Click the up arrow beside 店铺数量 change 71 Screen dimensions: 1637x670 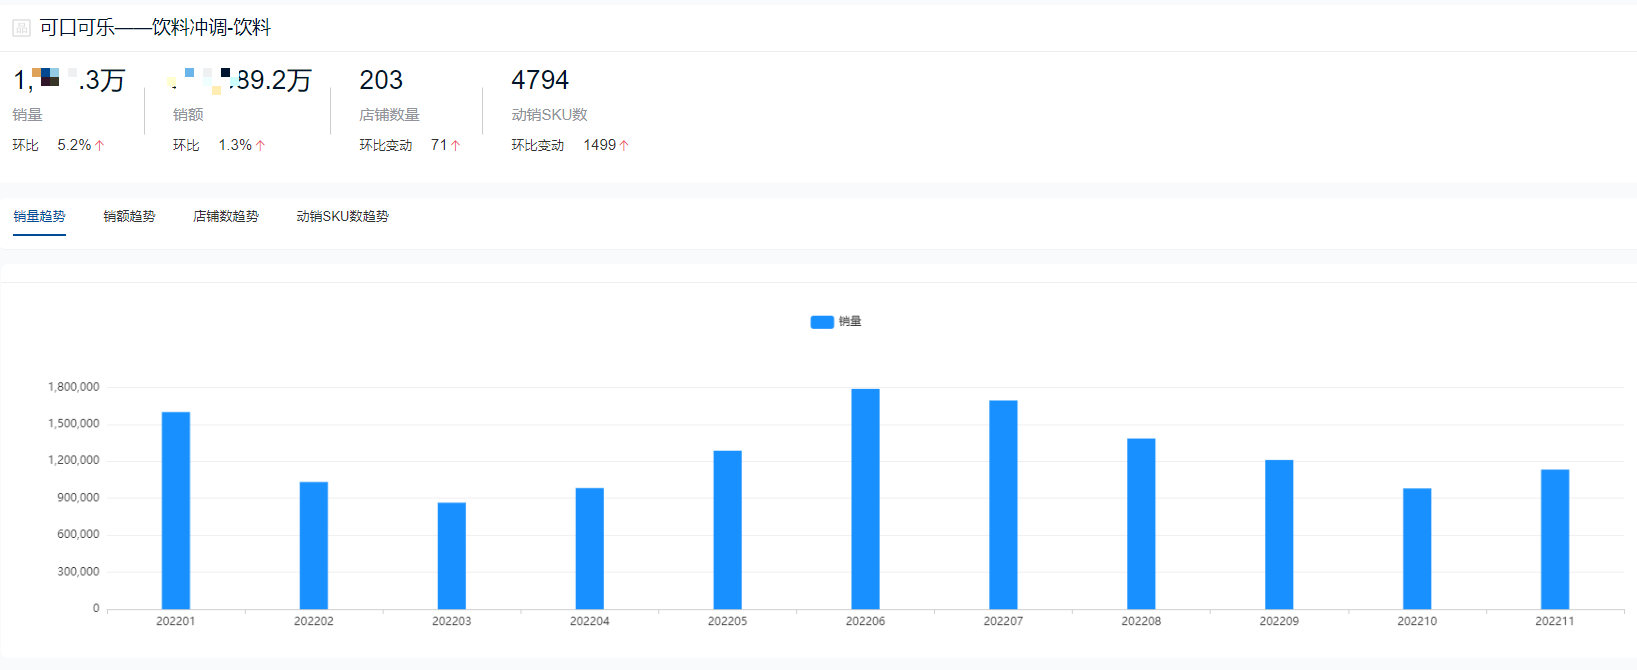pos(456,146)
